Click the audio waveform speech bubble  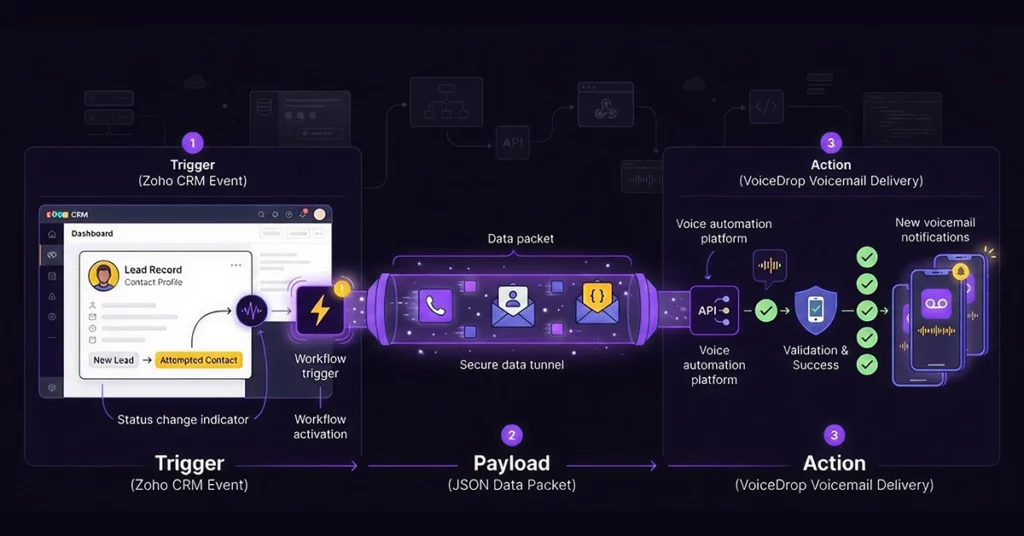[x=769, y=267]
